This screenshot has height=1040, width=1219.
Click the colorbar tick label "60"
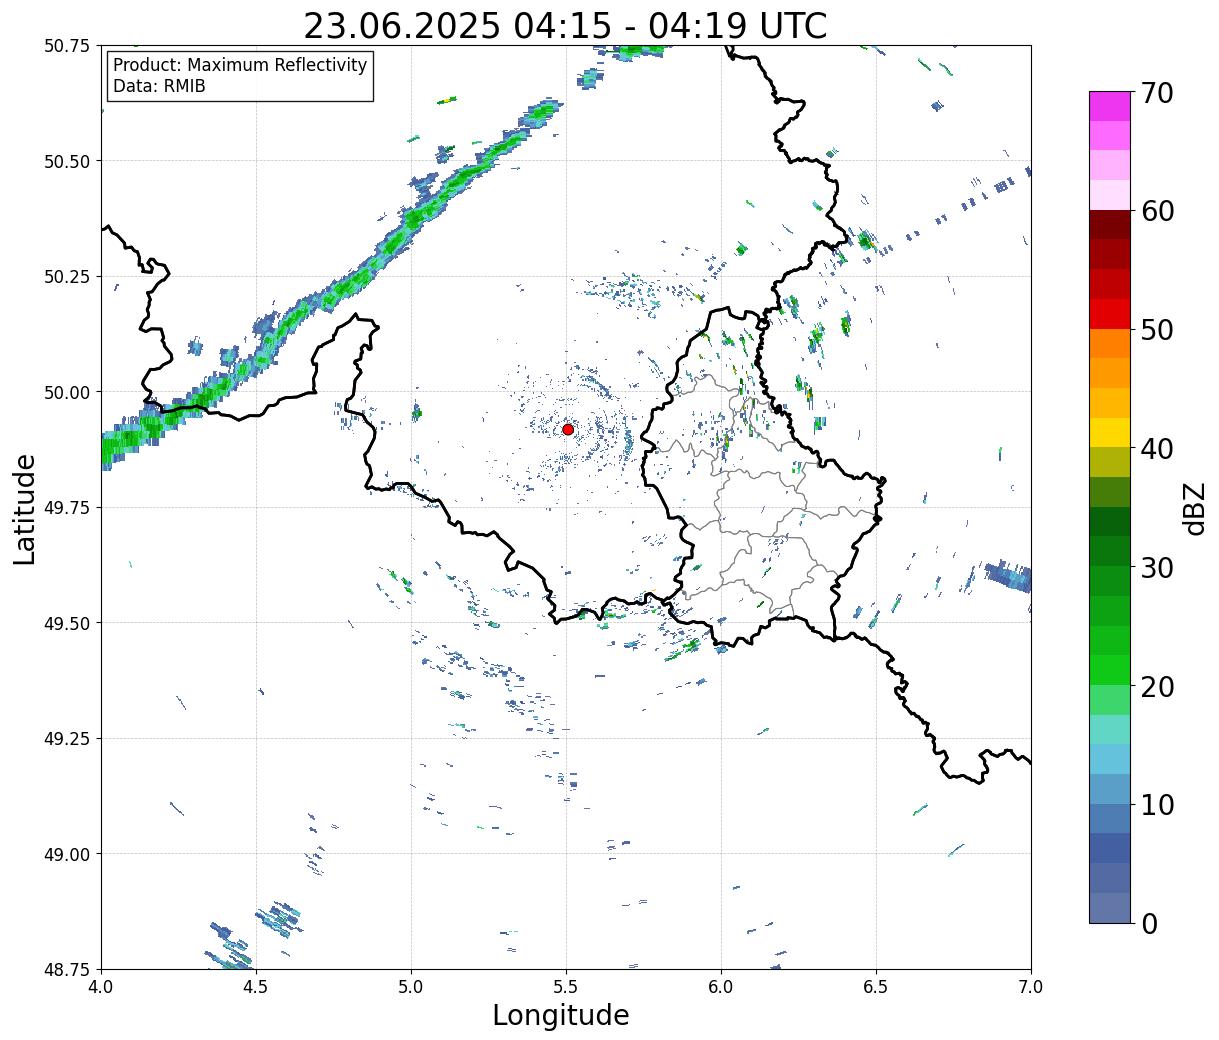(1157, 211)
